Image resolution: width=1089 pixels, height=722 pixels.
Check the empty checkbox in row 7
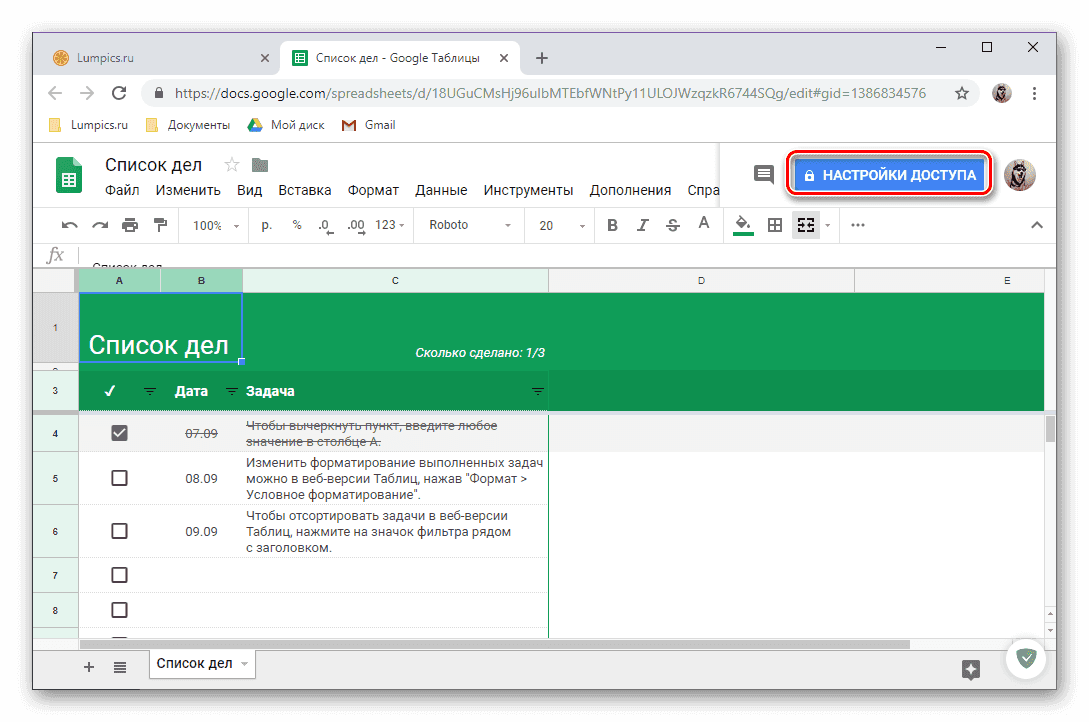coord(119,574)
